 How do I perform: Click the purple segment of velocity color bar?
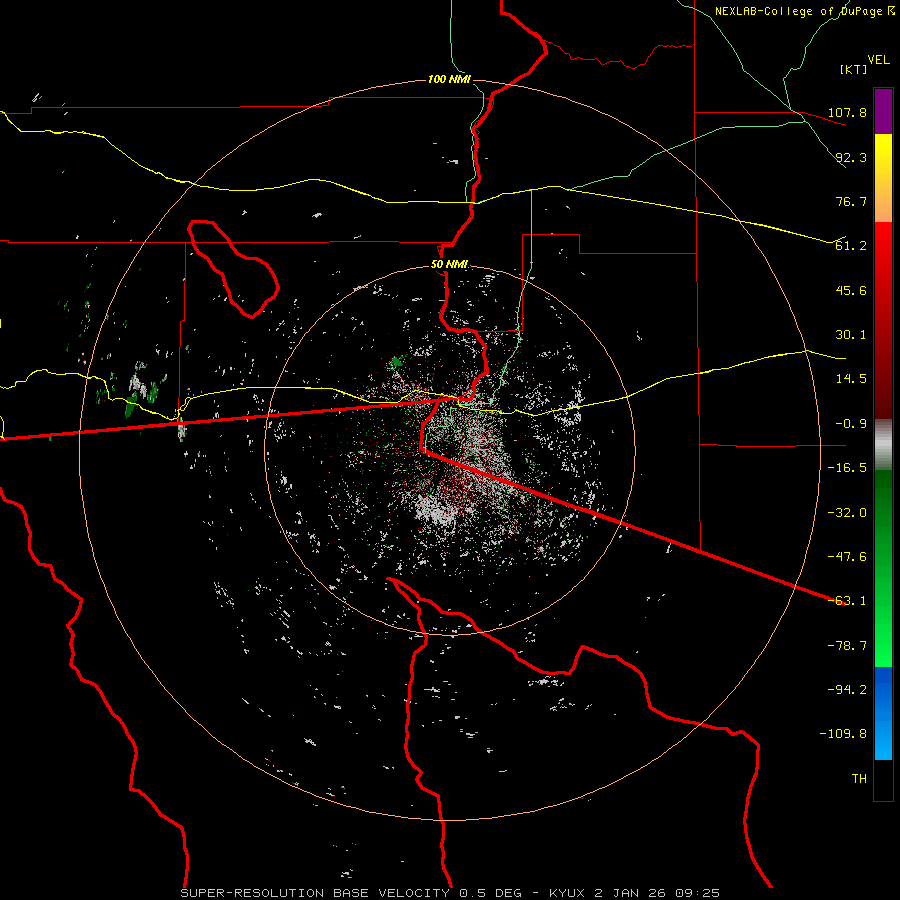[x=883, y=111]
